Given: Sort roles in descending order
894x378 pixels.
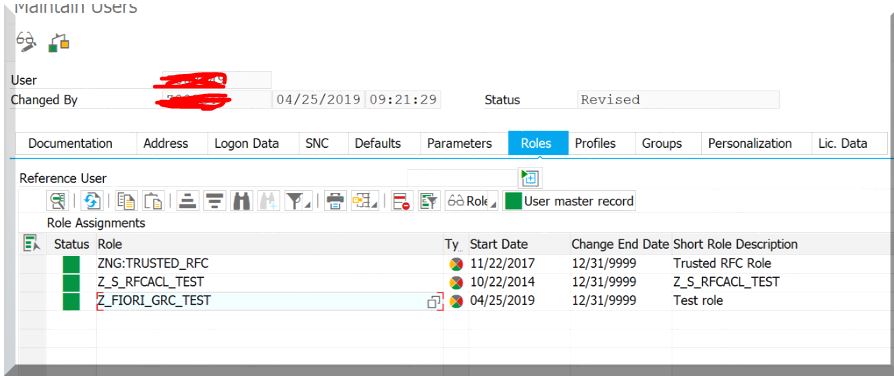Looking at the screenshot, I should click(x=214, y=201).
